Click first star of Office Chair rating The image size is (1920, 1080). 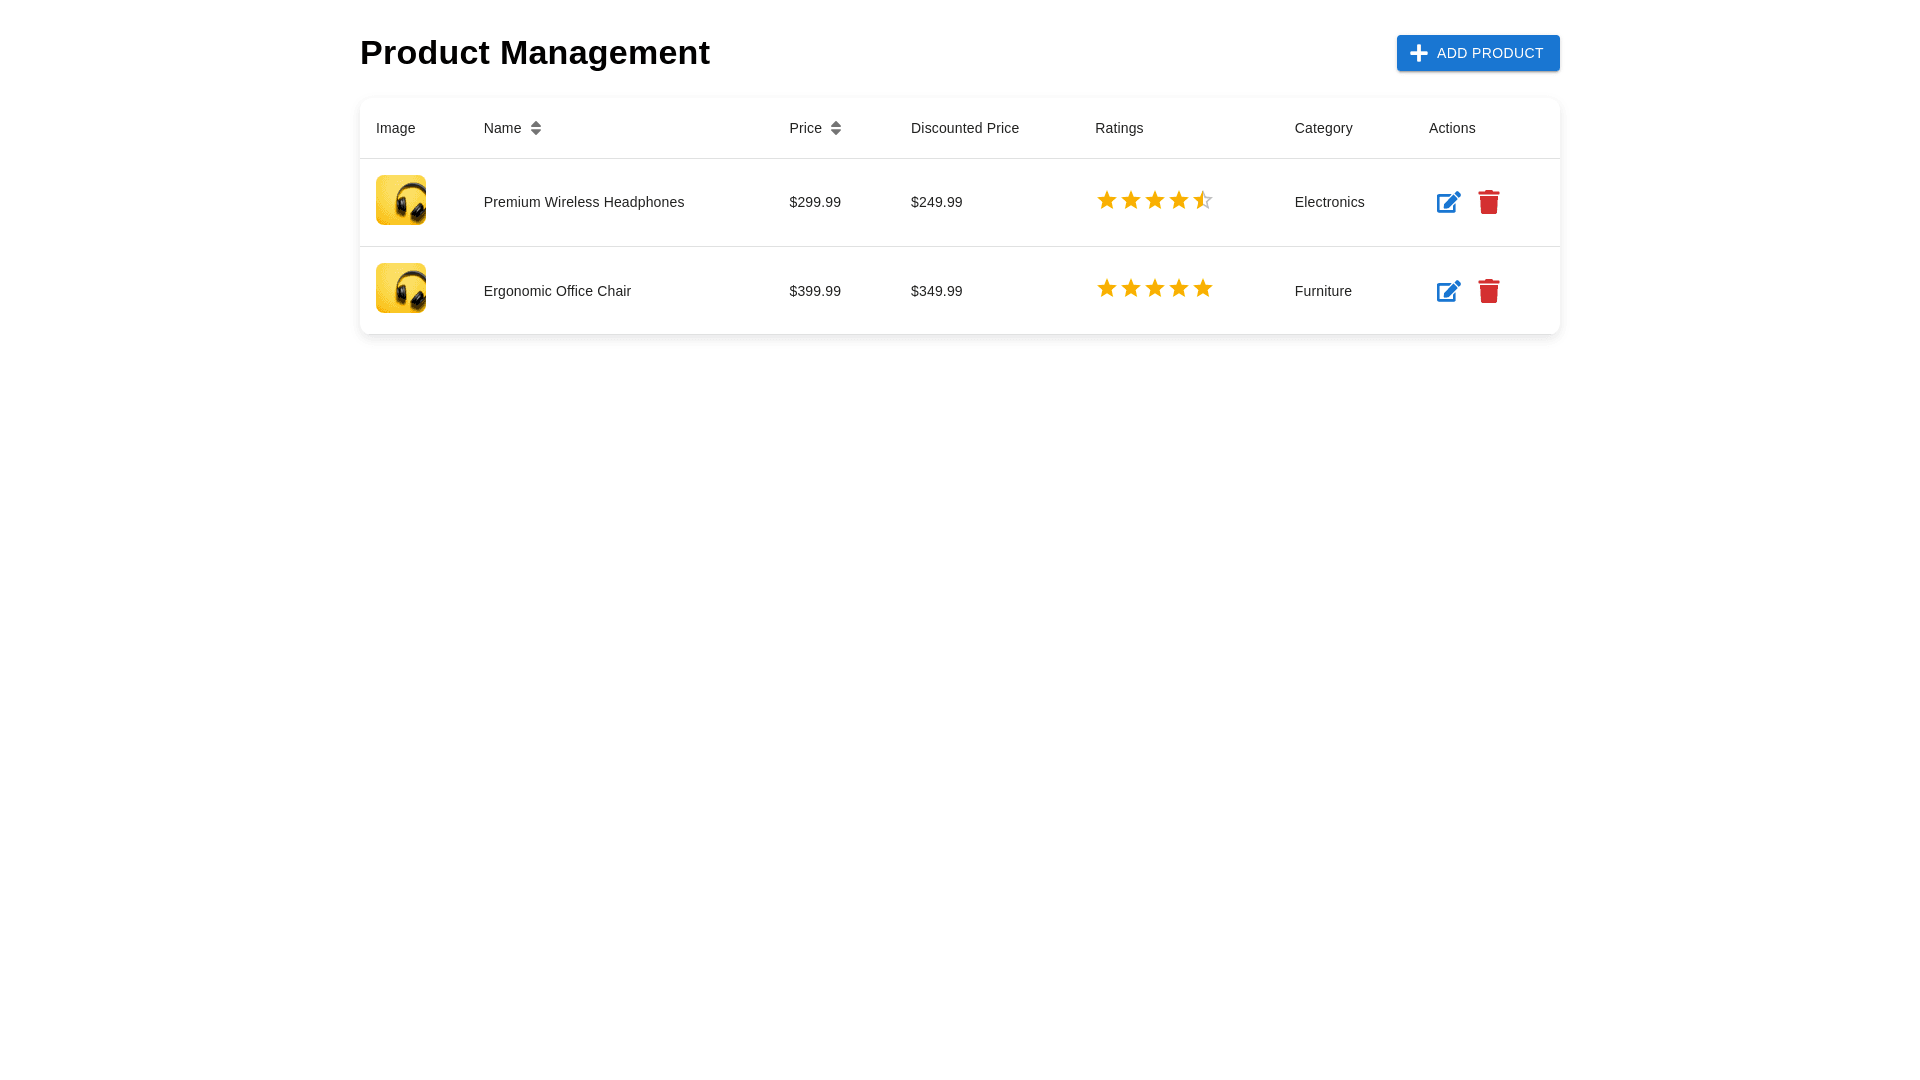pyautogui.click(x=1106, y=289)
